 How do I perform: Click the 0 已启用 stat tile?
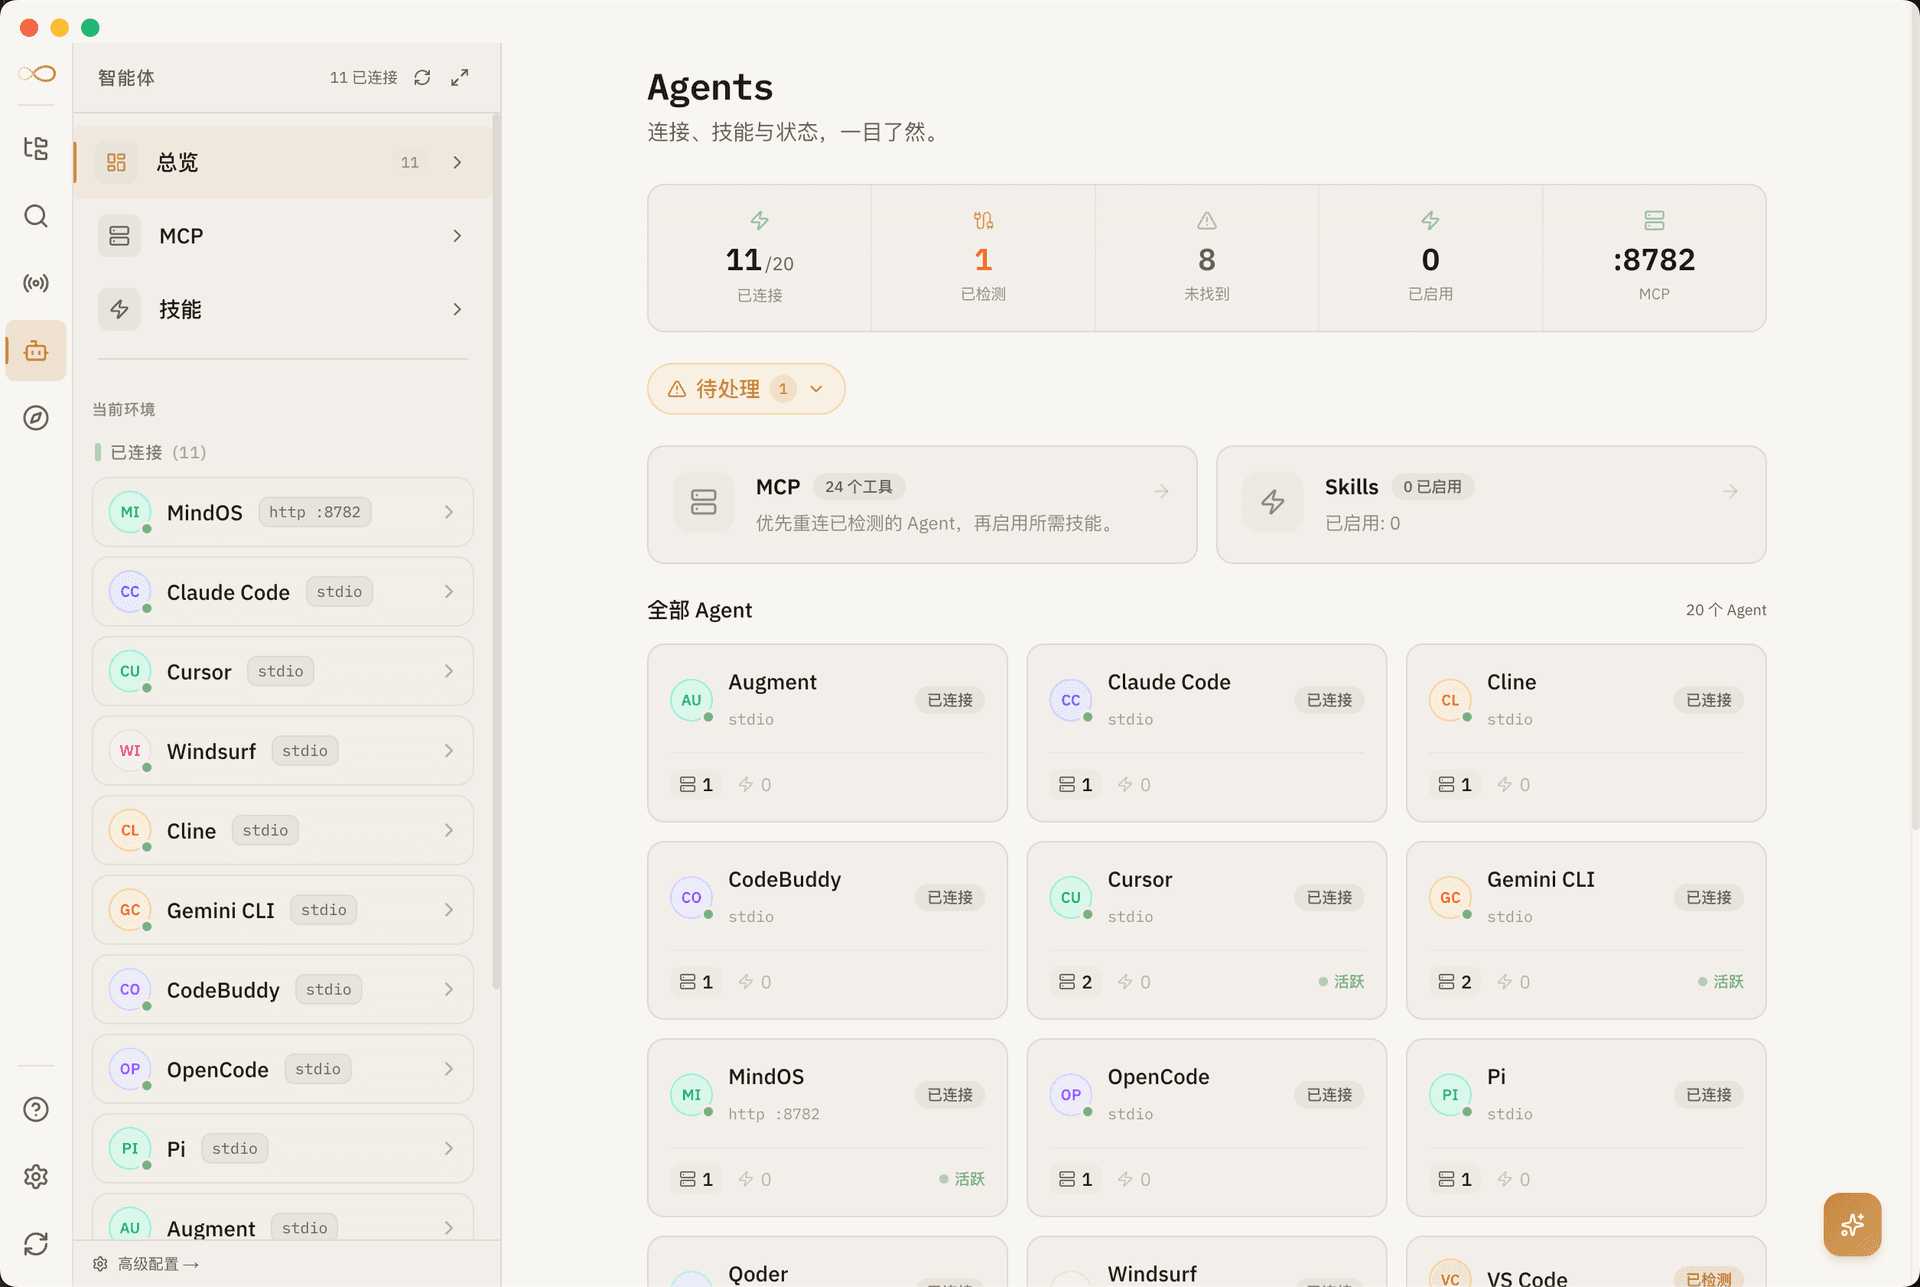click(x=1430, y=258)
